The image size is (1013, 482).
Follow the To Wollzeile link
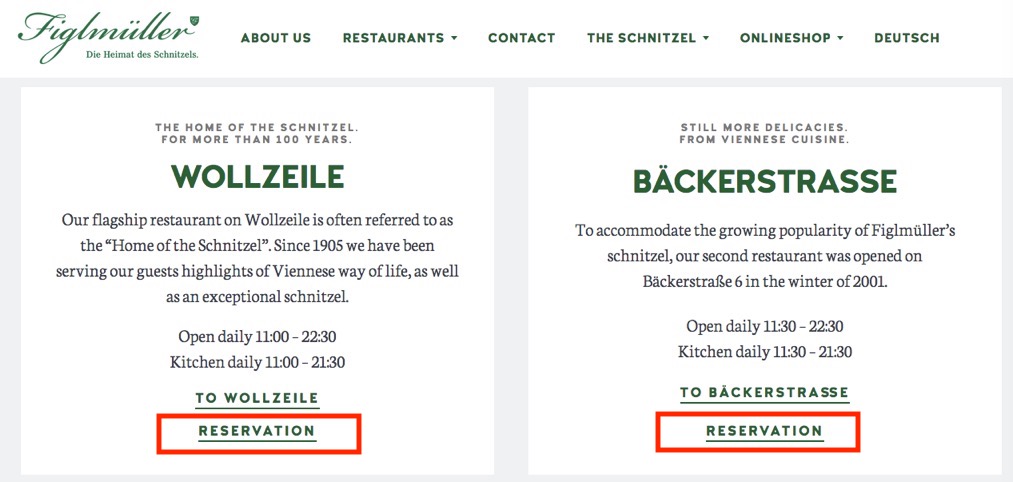point(257,398)
